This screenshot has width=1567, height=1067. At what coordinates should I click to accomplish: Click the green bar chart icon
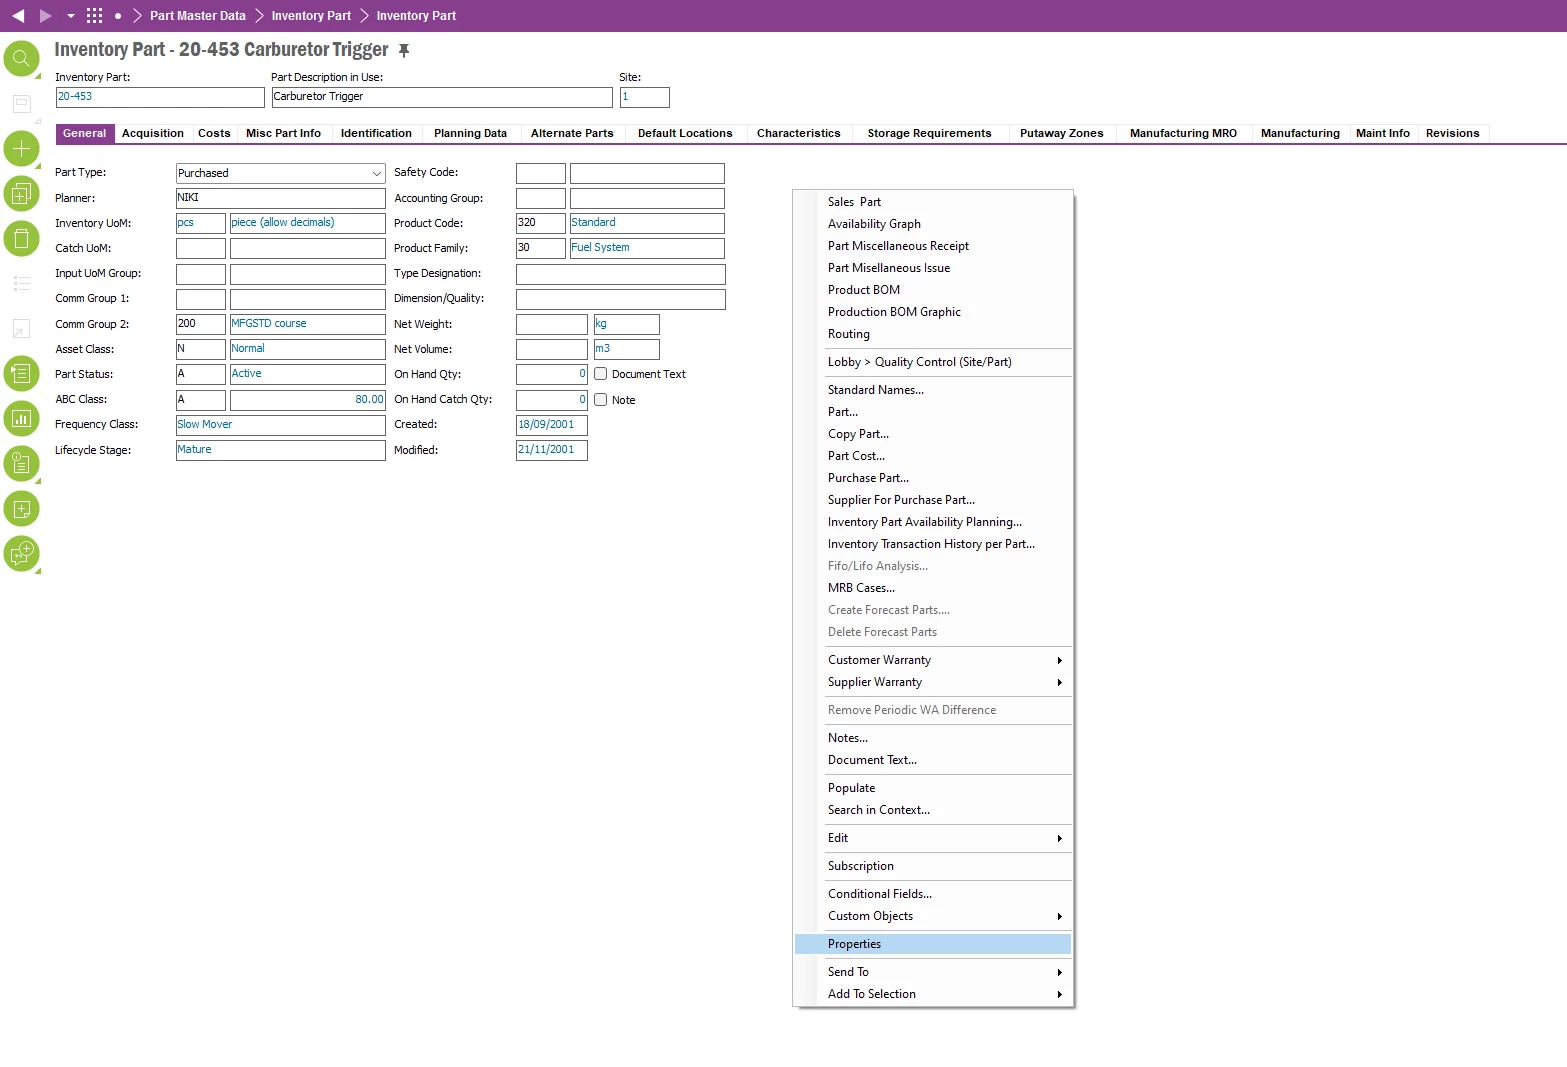pyautogui.click(x=21, y=419)
